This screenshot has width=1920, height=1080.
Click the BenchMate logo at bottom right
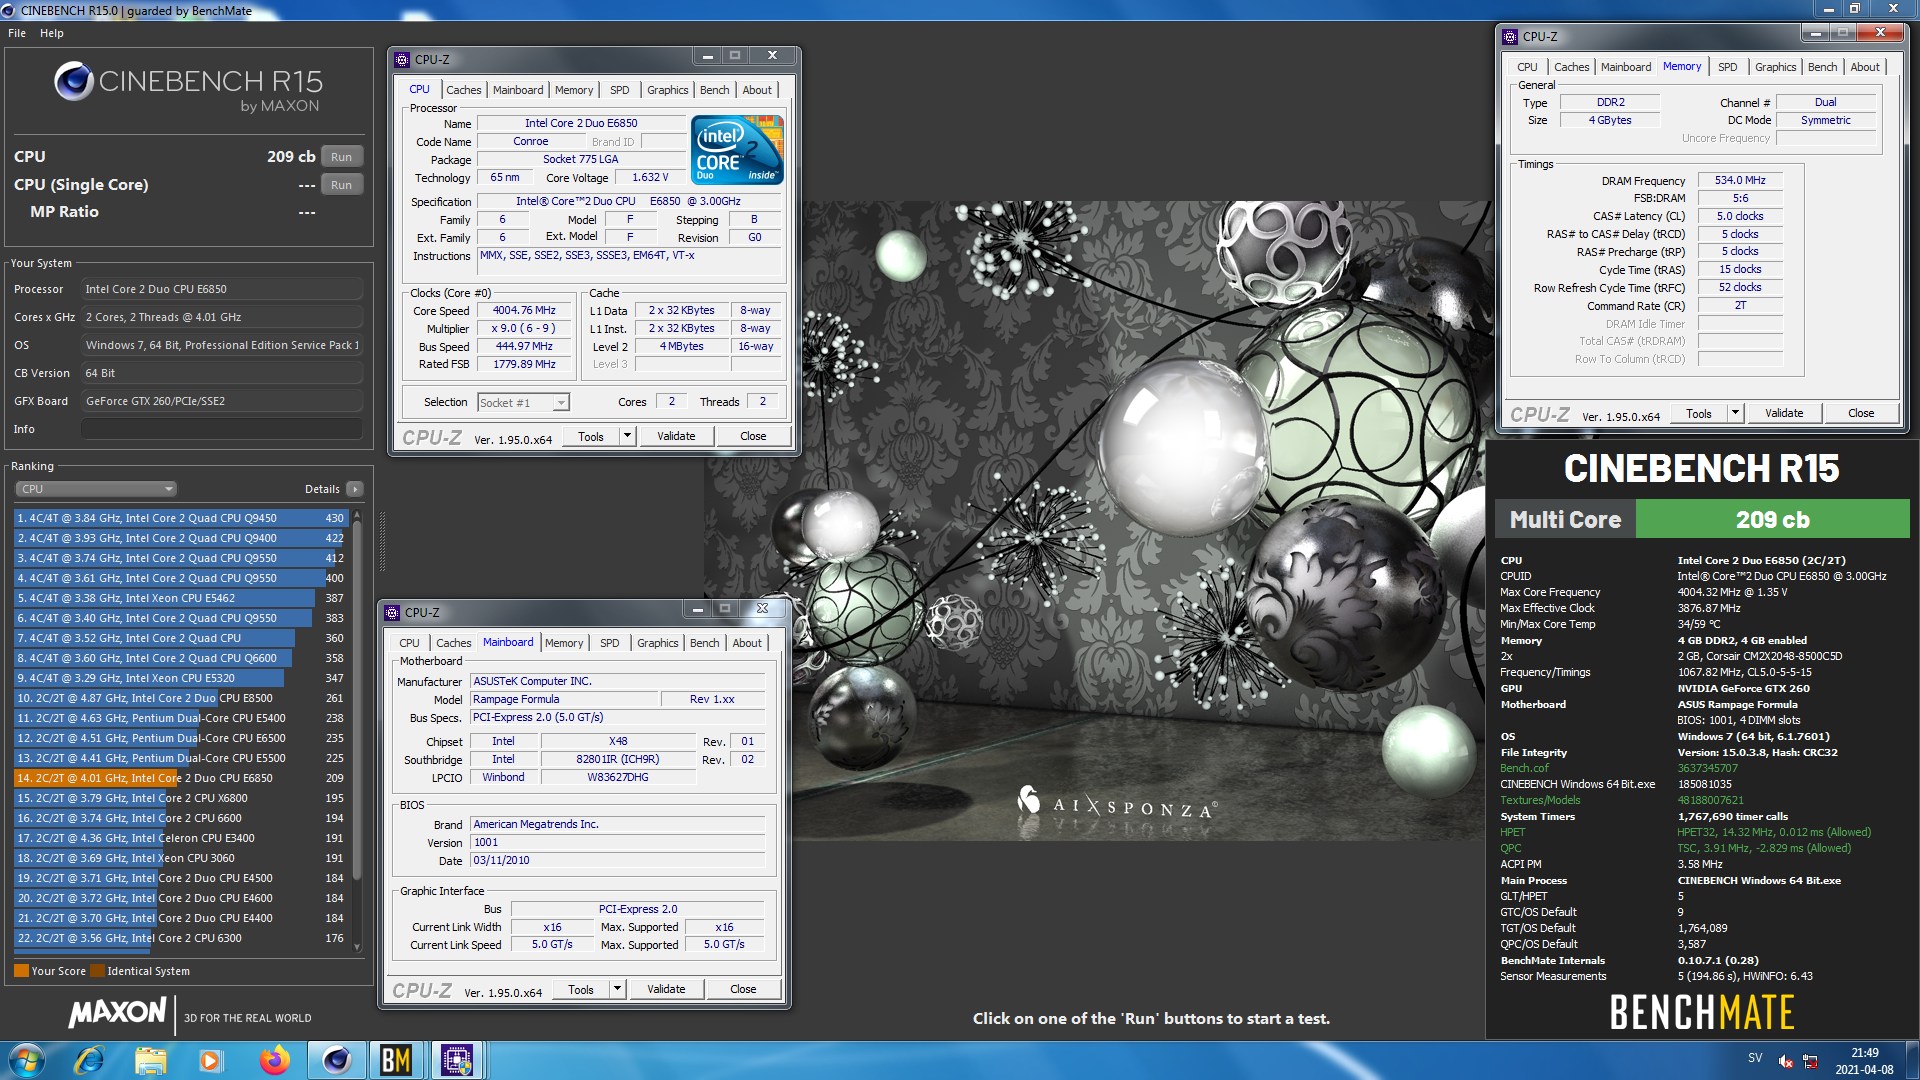(1702, 1012)
